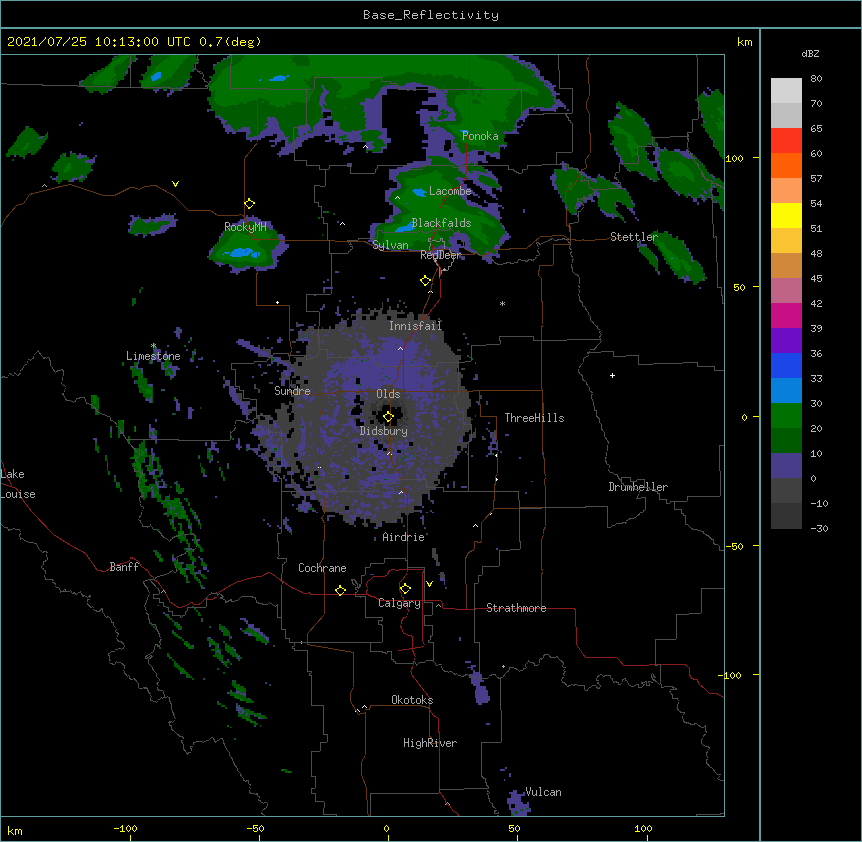Click the ThreeHills city label

pos(534,418)
